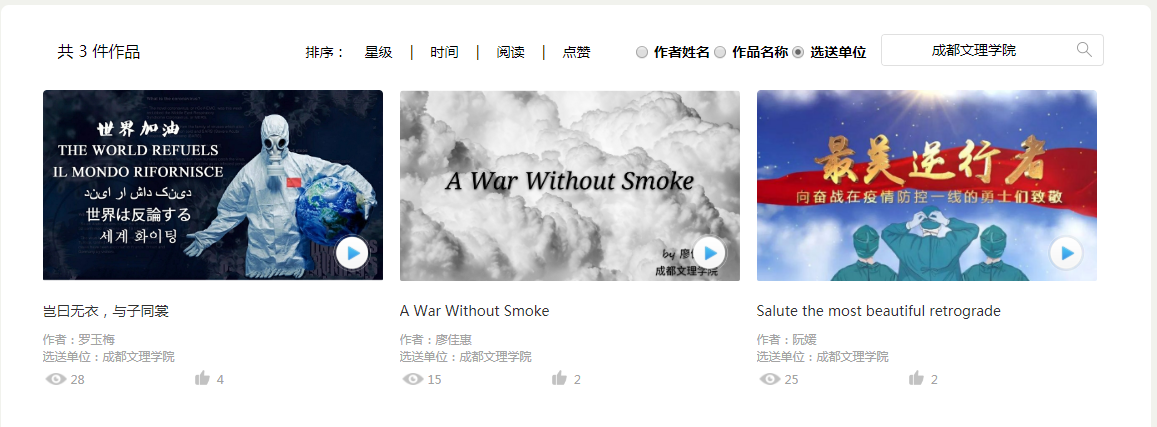
Task: Click thumbs-up icon for 阮媛's work
Action: point(916,379)
